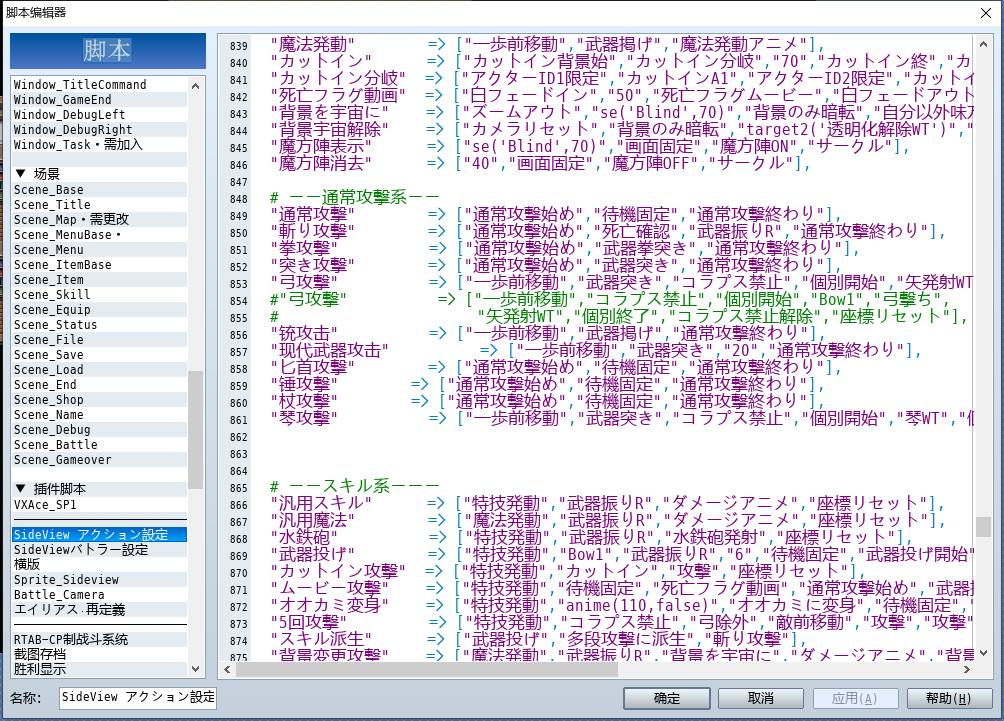Select Scene_Skill script
This screenshot has height=721, width=1004.
[99, 295]
